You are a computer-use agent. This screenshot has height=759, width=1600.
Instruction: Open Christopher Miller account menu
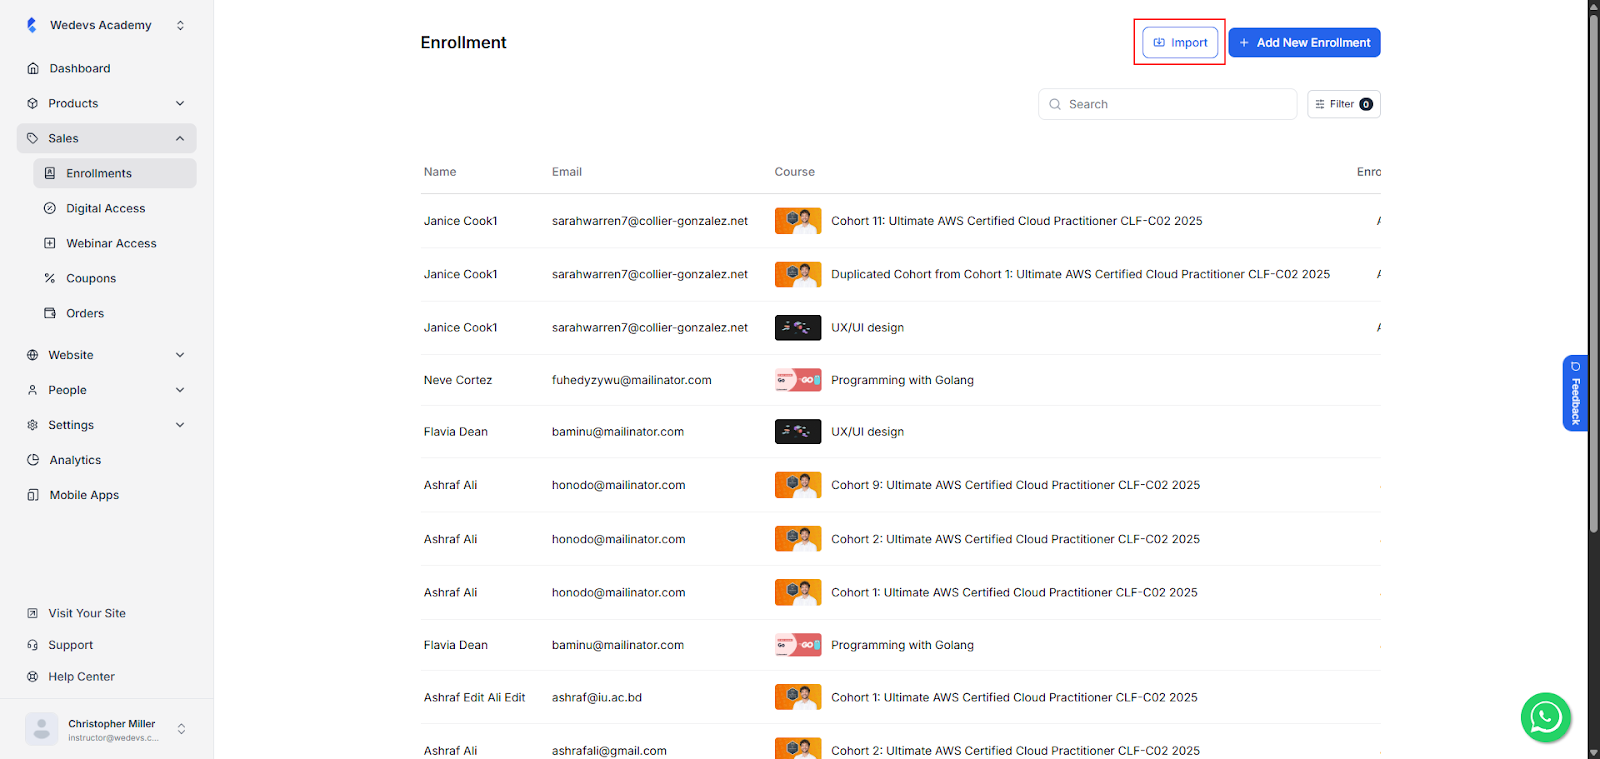coord(181,729)
